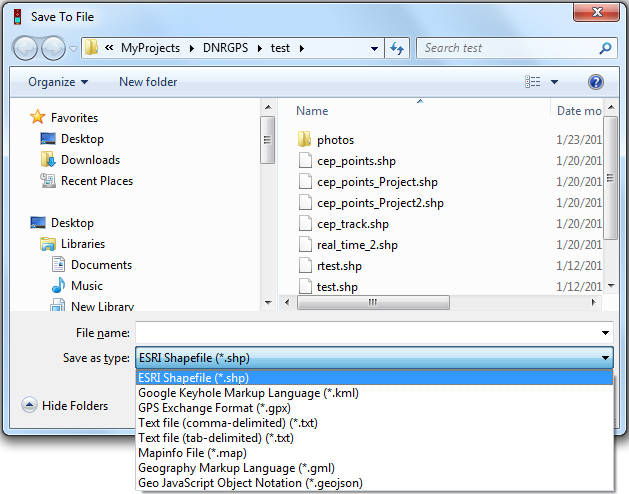The width and height of the screenshot is (629, 494).
Task: Open the Help button
Action: pos(596,82)
